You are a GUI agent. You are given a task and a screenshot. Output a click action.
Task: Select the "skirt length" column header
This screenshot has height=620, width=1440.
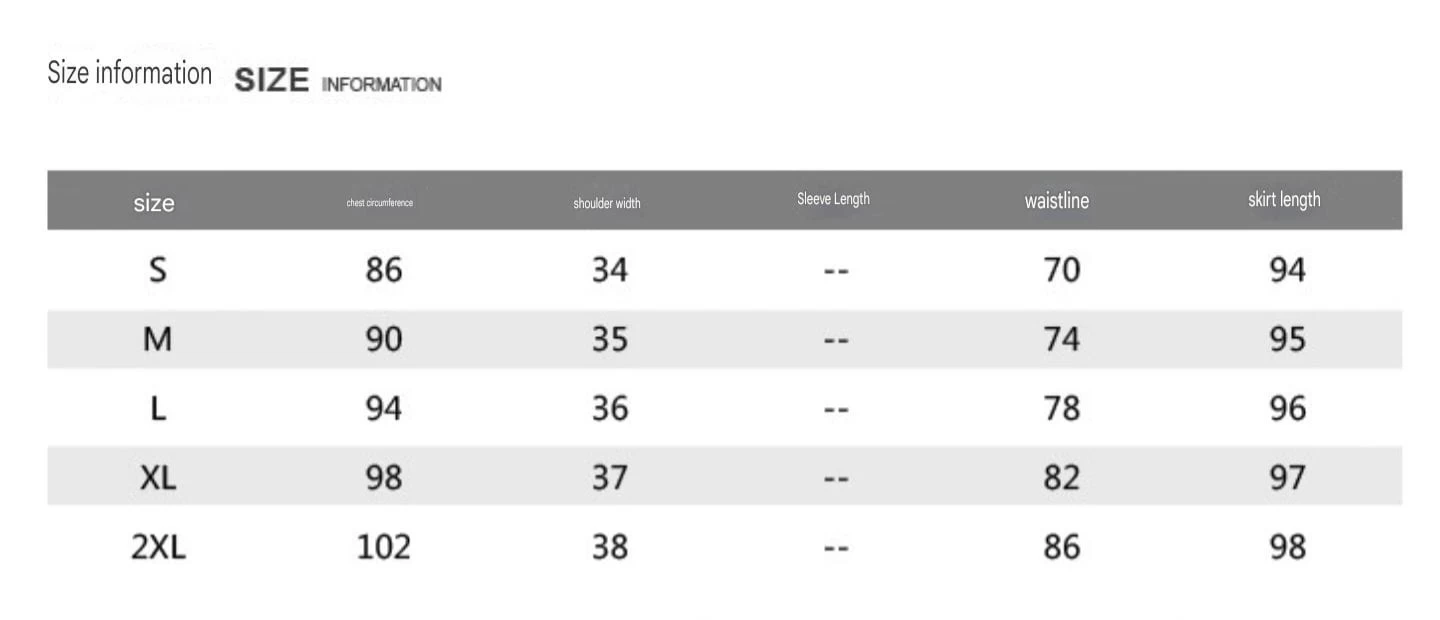tap(1284, 200)
